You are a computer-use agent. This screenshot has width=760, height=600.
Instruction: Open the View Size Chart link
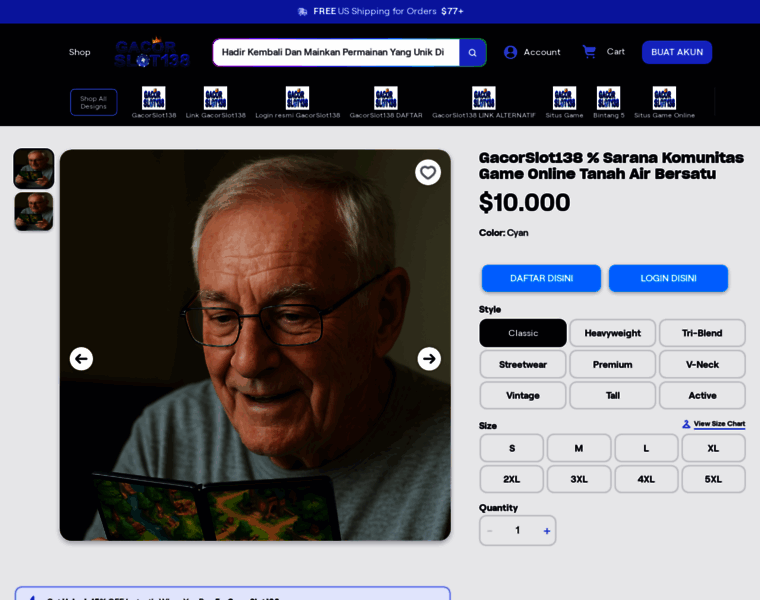tap(718, 424)
